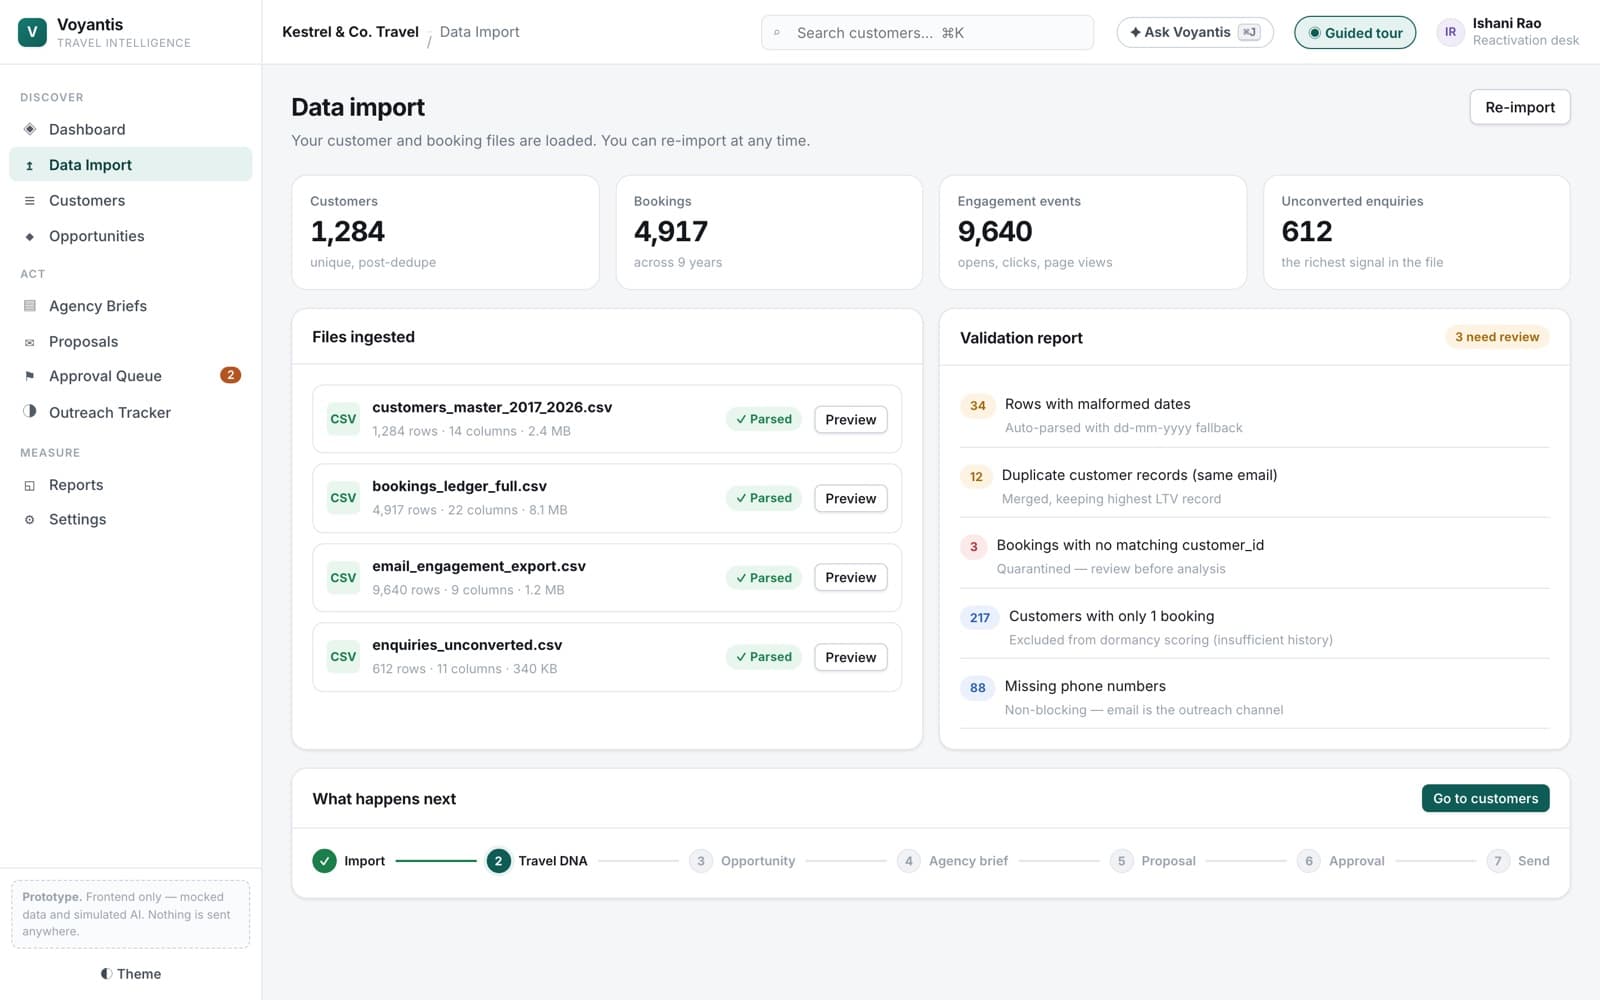Click the CSV icon for email_engagement_export.csv

[x=343, y=577]
